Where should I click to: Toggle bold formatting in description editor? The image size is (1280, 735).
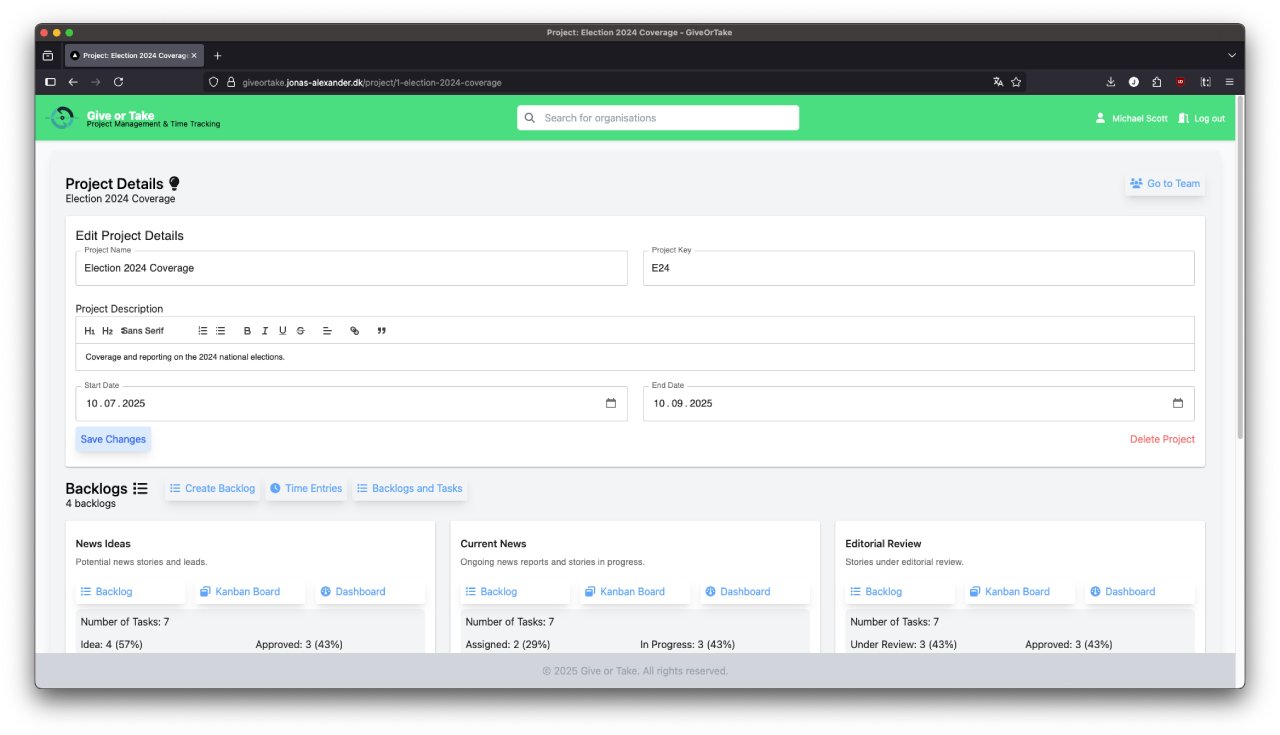pyautogui.click(x=247, y=331)
